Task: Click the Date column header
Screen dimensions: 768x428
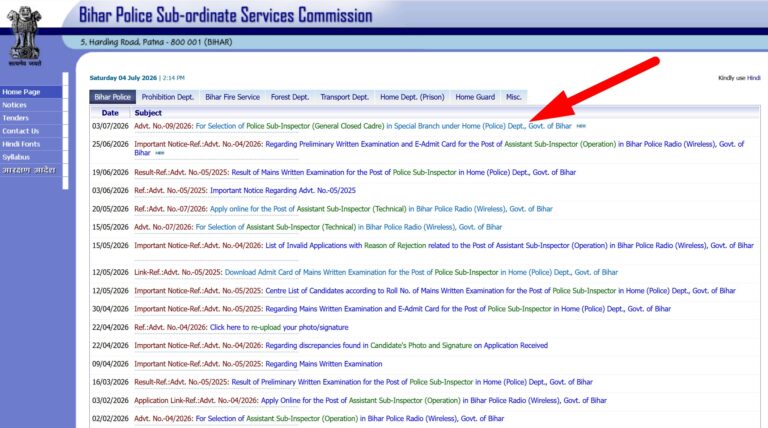Action: [x=110, y=113]
